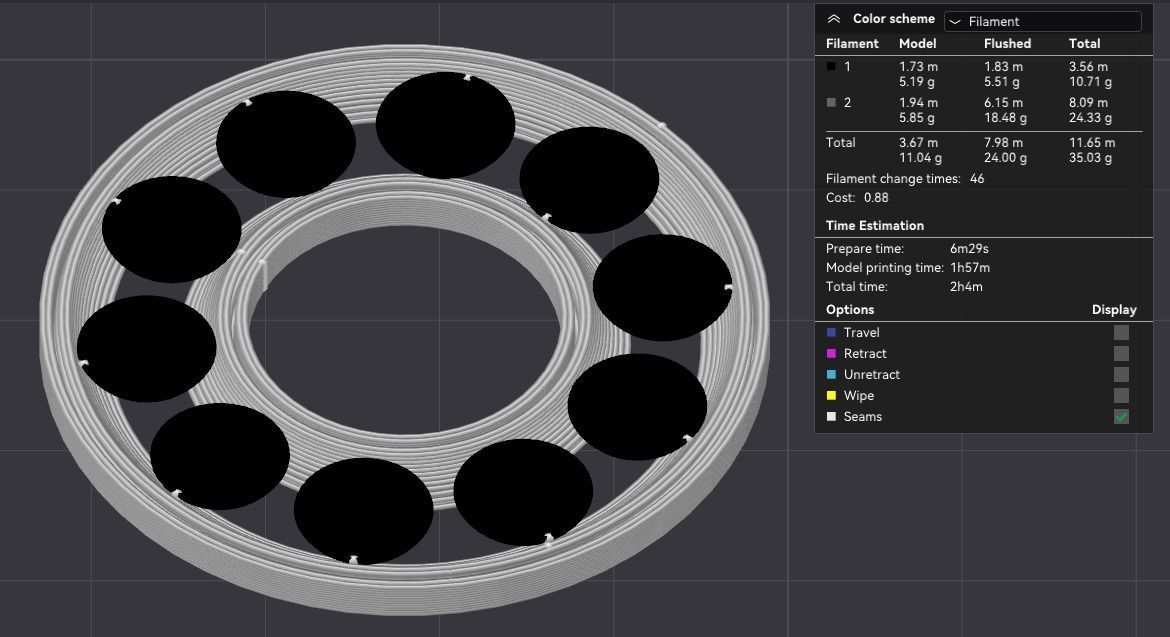Click the Display column heading
Screen dimensions: 1170x637
pyautogui.click(x=1114, y=310)
